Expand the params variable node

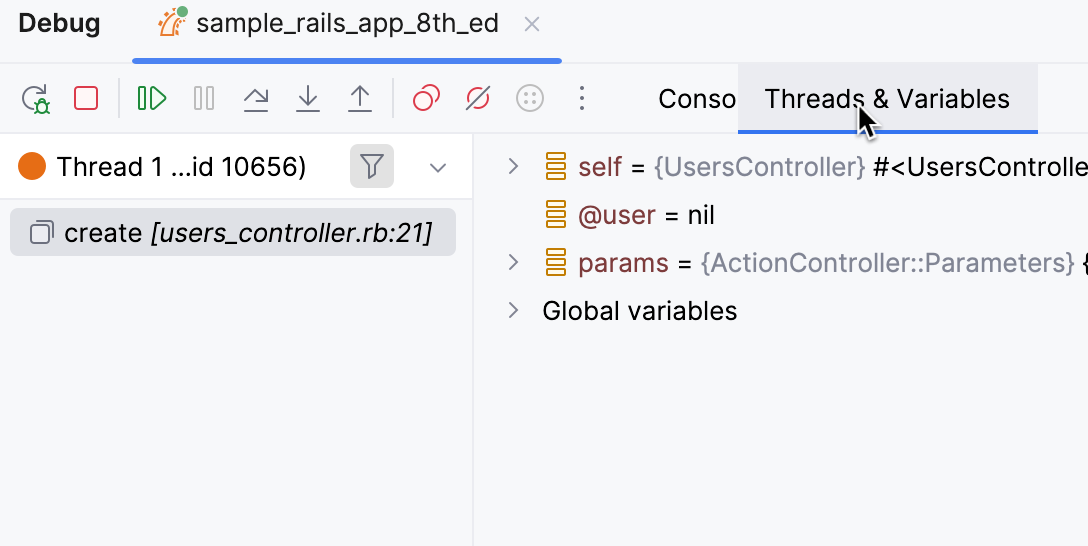pos(513,263)
